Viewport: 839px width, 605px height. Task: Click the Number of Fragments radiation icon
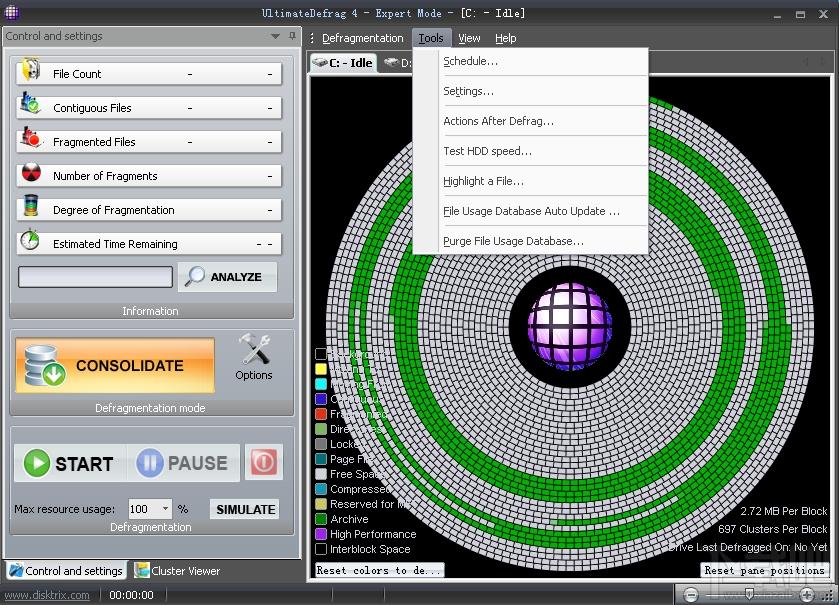tap(31, 173)
